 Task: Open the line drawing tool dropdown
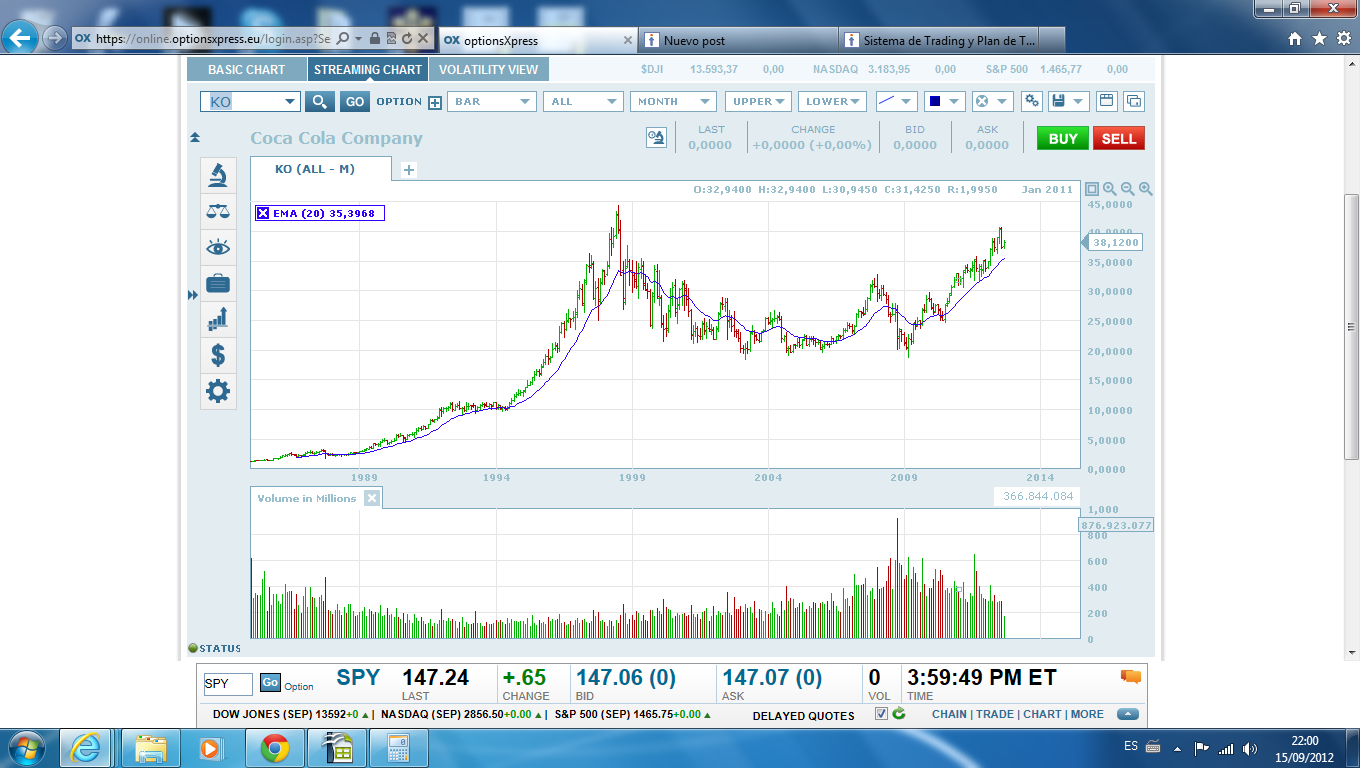(896, 101)
